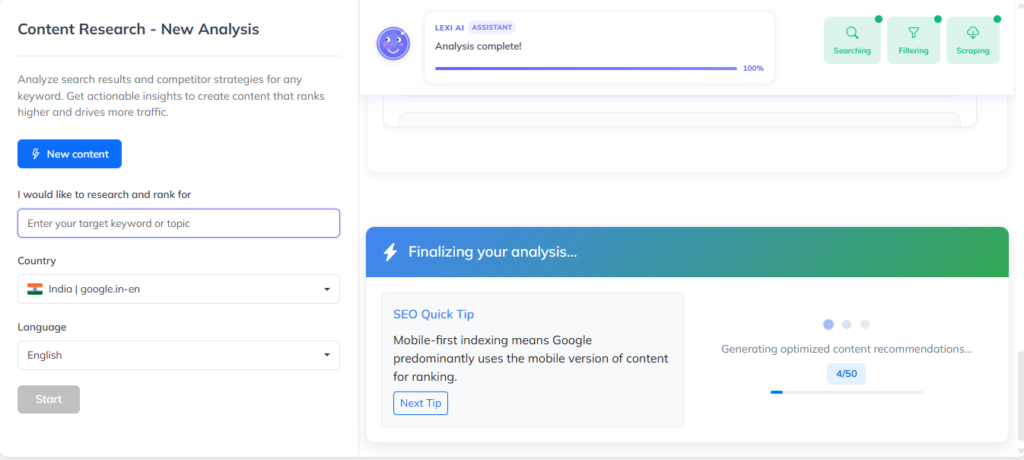Click the New content button
The width and height of the screenshot is (1024, 460).
click(x=69, y=154)
